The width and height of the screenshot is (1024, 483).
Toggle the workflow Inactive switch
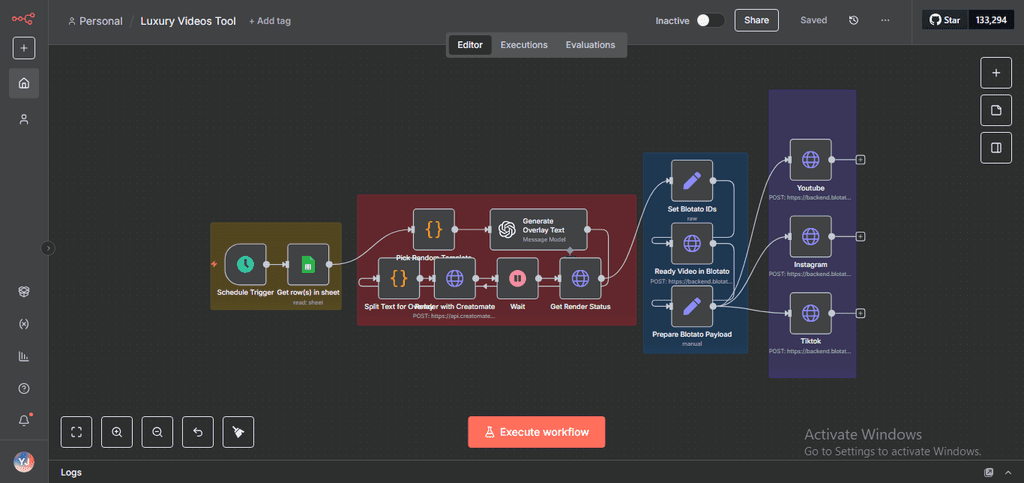[710, 20]
